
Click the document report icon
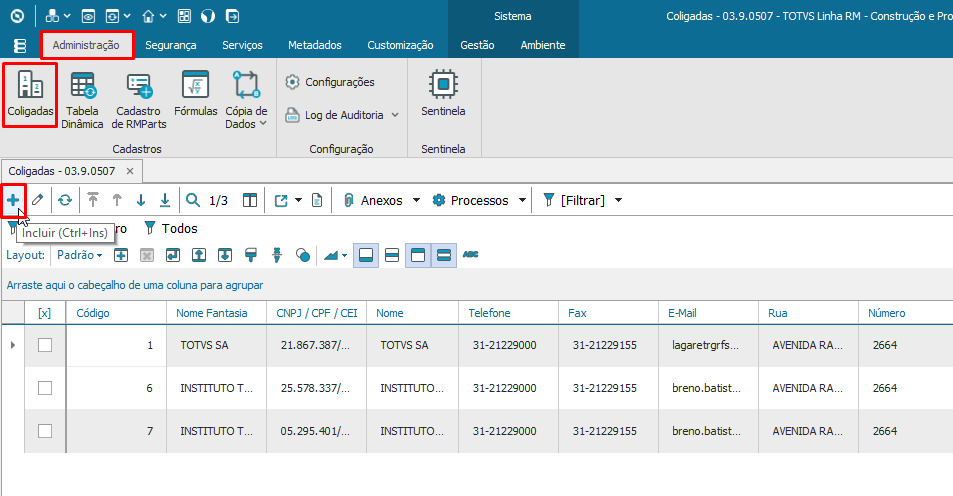click(317, 200)
